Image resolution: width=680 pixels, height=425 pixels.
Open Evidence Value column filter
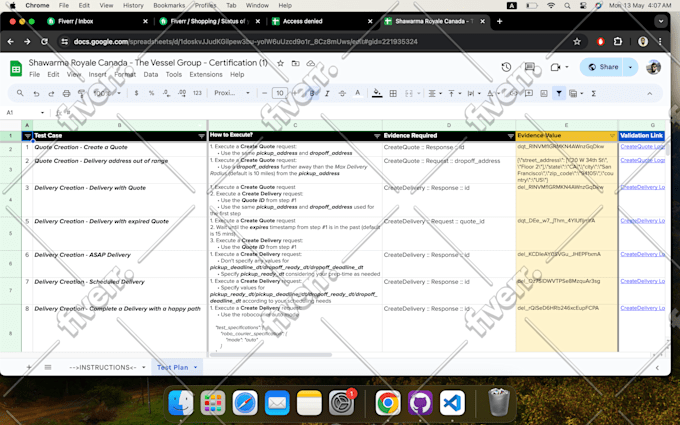coord(612,136)
